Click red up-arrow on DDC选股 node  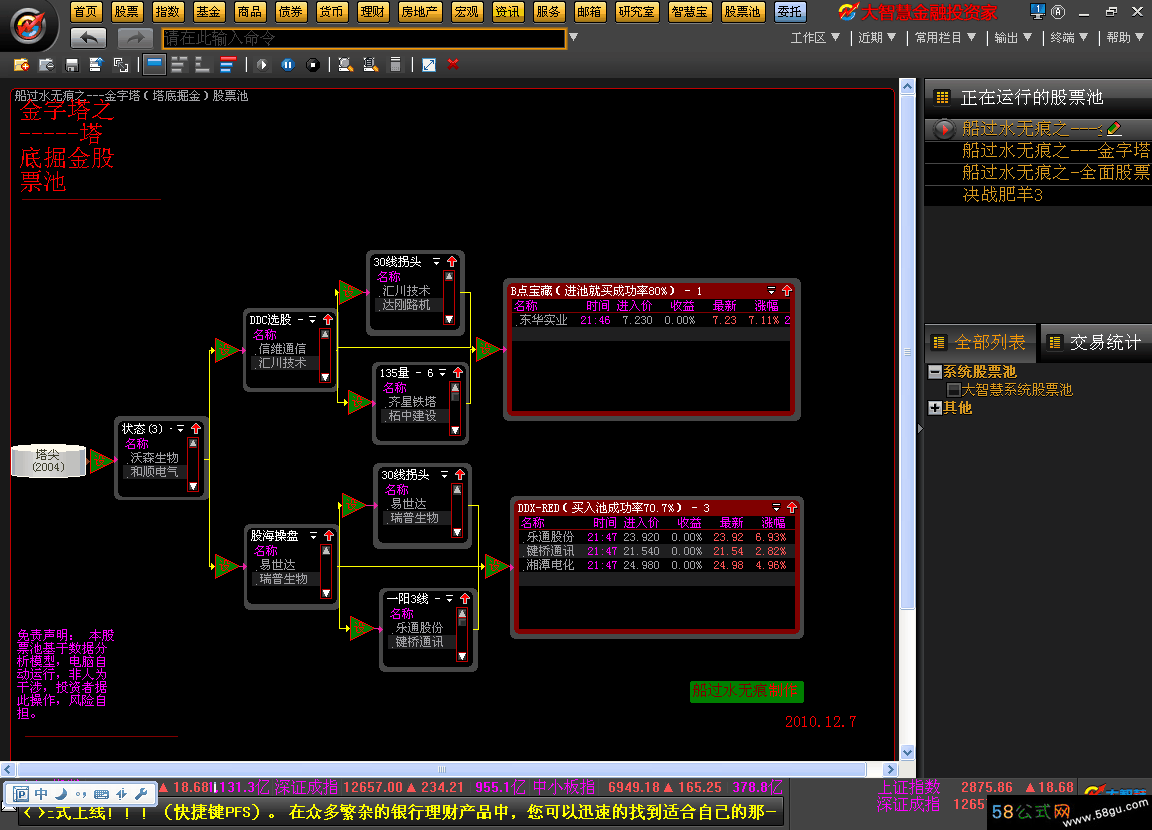[x=328, y=320]
